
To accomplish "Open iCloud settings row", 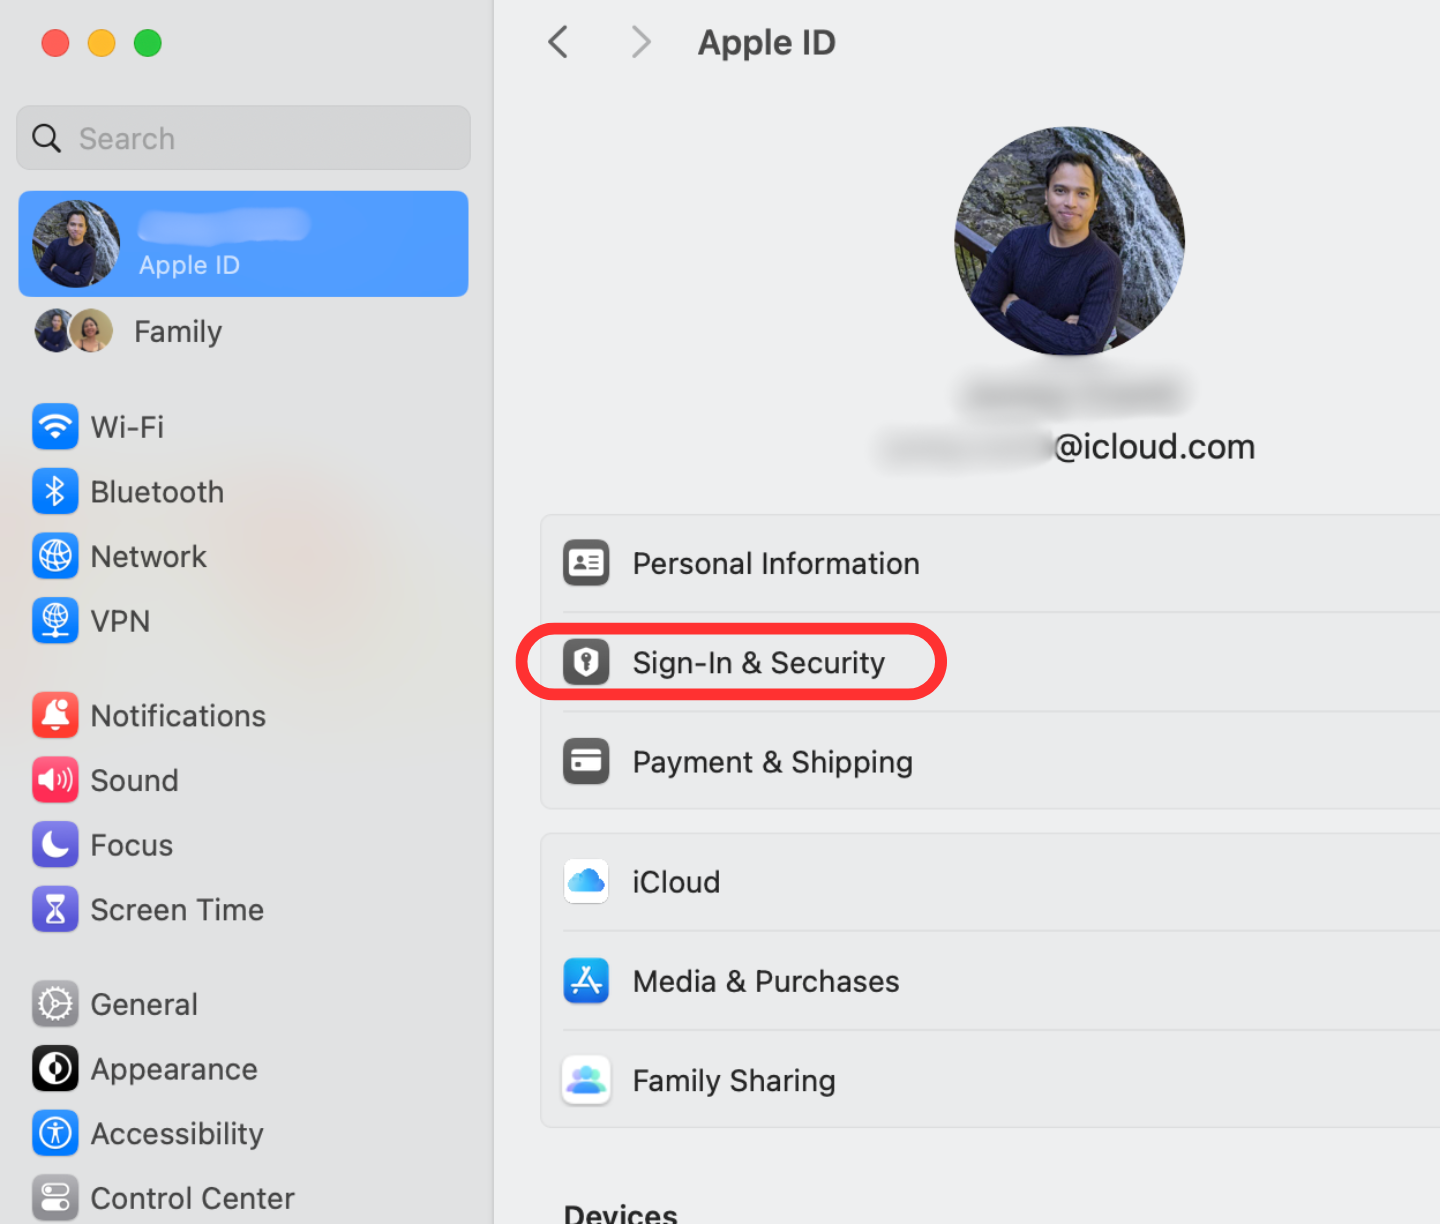I will (x=990, y=881).
